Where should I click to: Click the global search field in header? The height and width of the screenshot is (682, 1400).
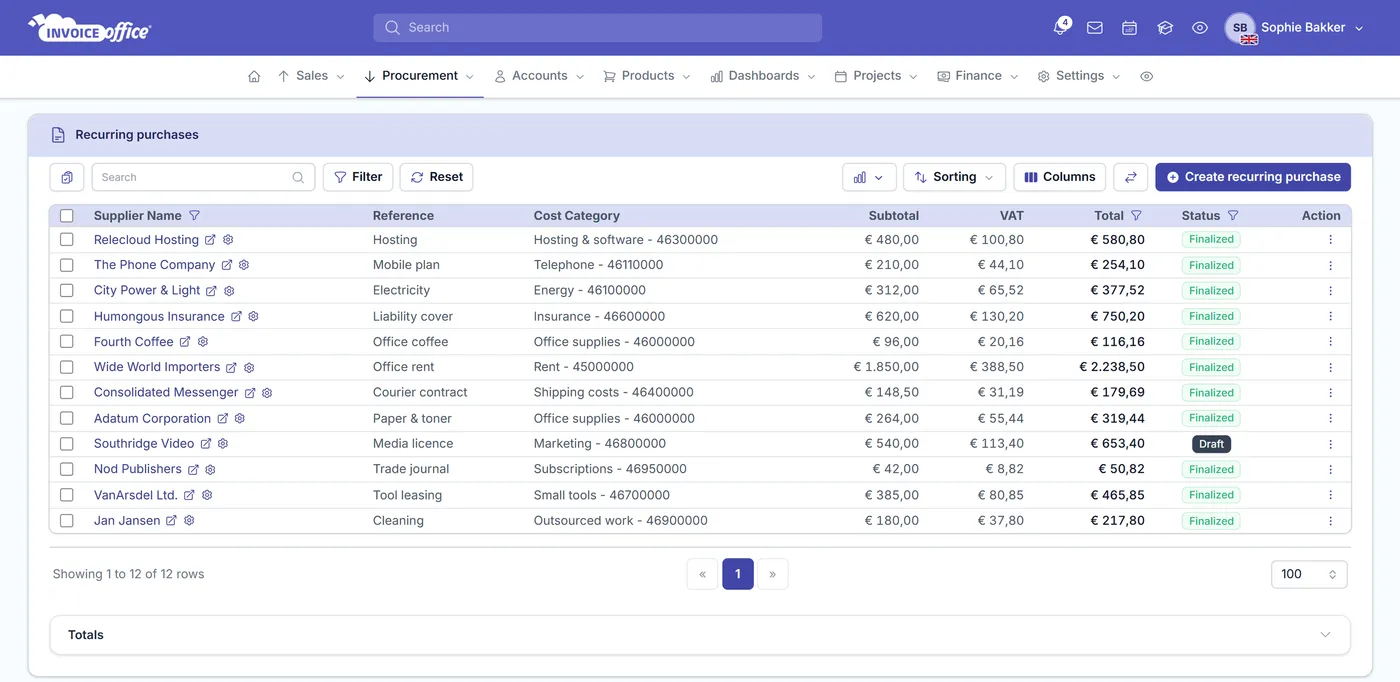click(x=598, y=28)
